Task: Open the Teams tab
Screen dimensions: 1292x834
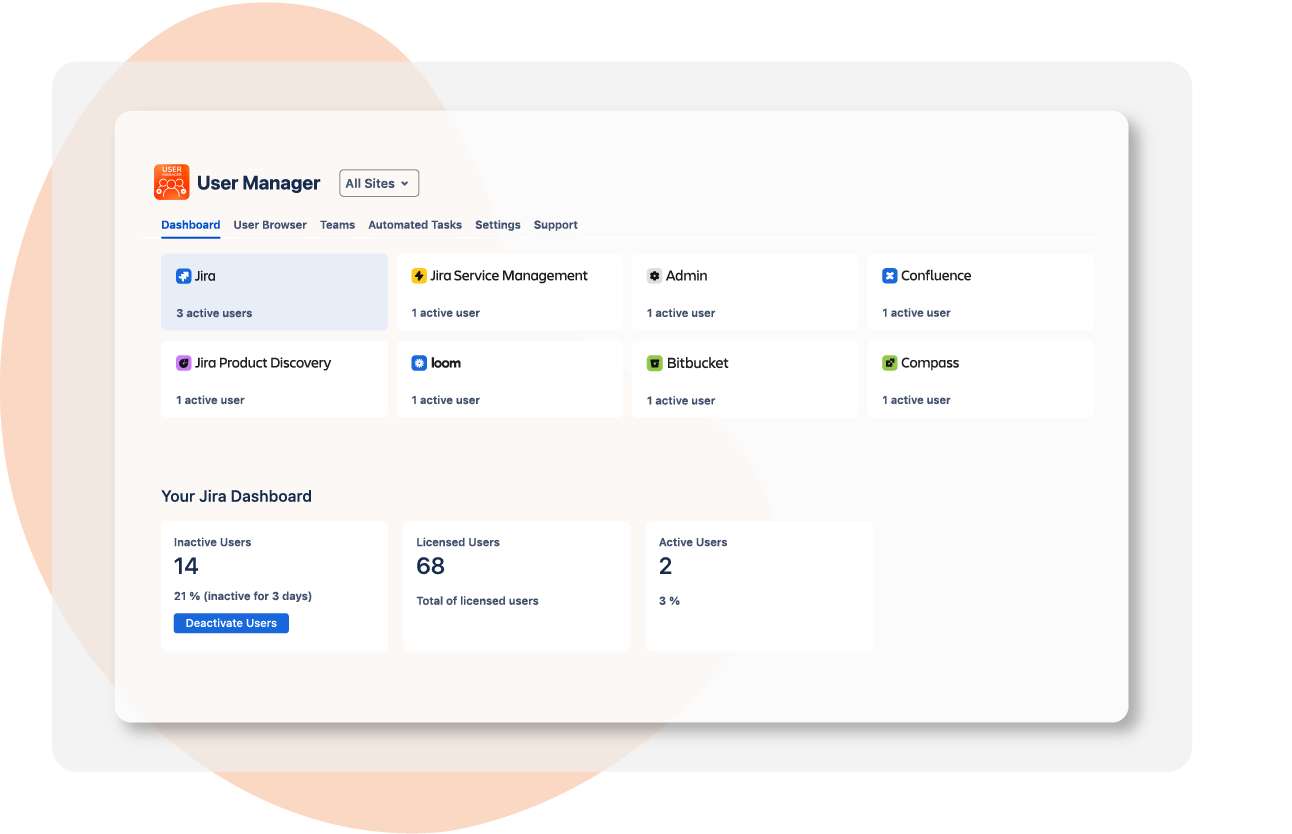Action: (337, 225)
